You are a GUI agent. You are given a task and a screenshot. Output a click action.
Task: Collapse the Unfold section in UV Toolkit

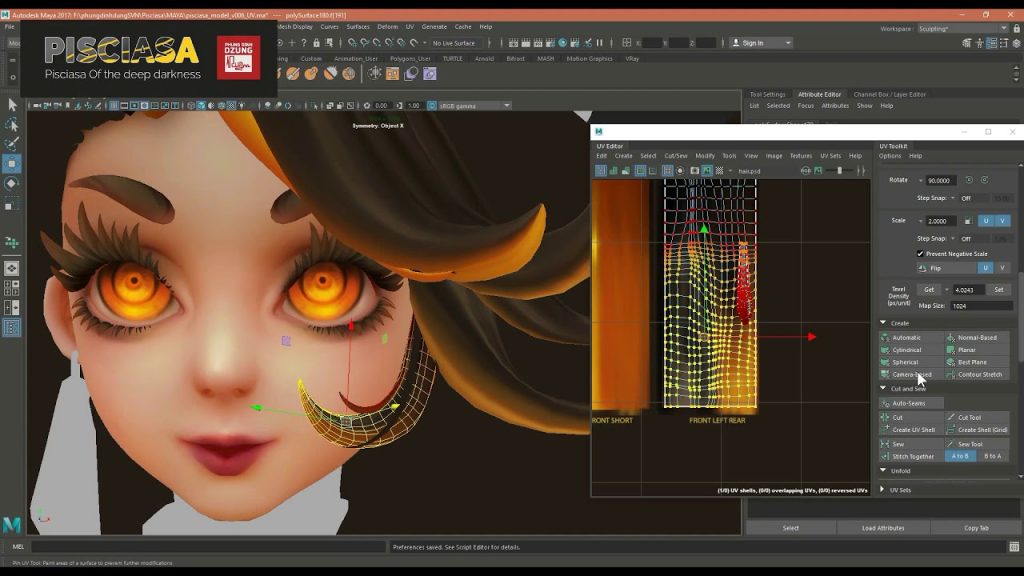pos(883,471)
